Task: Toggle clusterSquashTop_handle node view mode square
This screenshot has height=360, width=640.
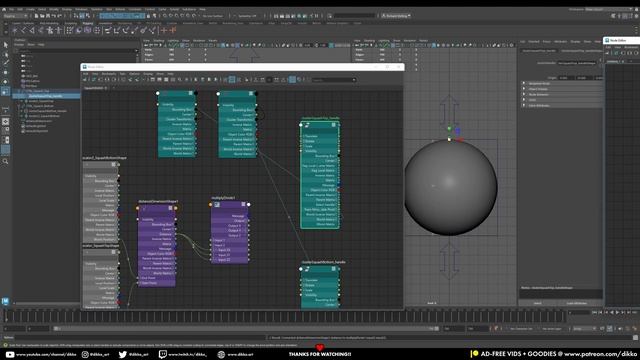Action: click(333, 125)
